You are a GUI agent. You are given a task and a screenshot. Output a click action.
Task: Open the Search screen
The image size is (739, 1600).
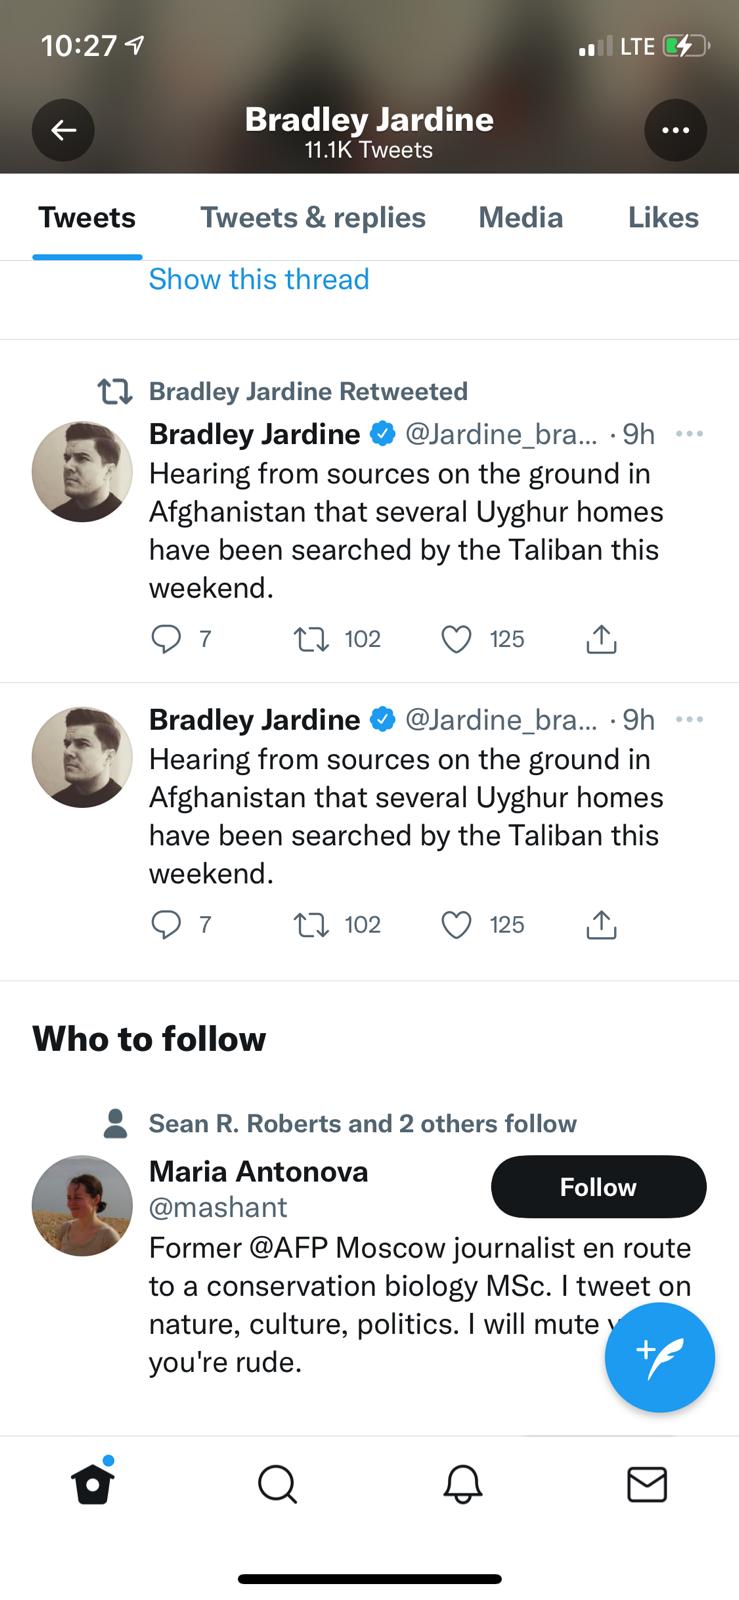(x=277, y=1484)
